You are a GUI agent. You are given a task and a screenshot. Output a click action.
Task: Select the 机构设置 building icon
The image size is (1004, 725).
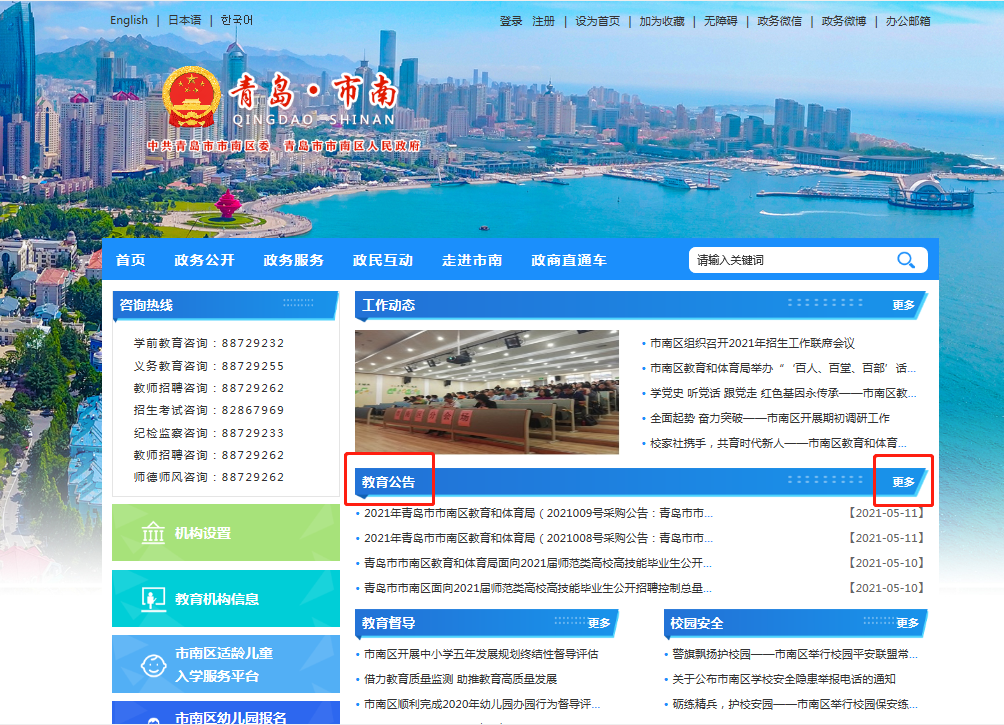pos(154,533)
